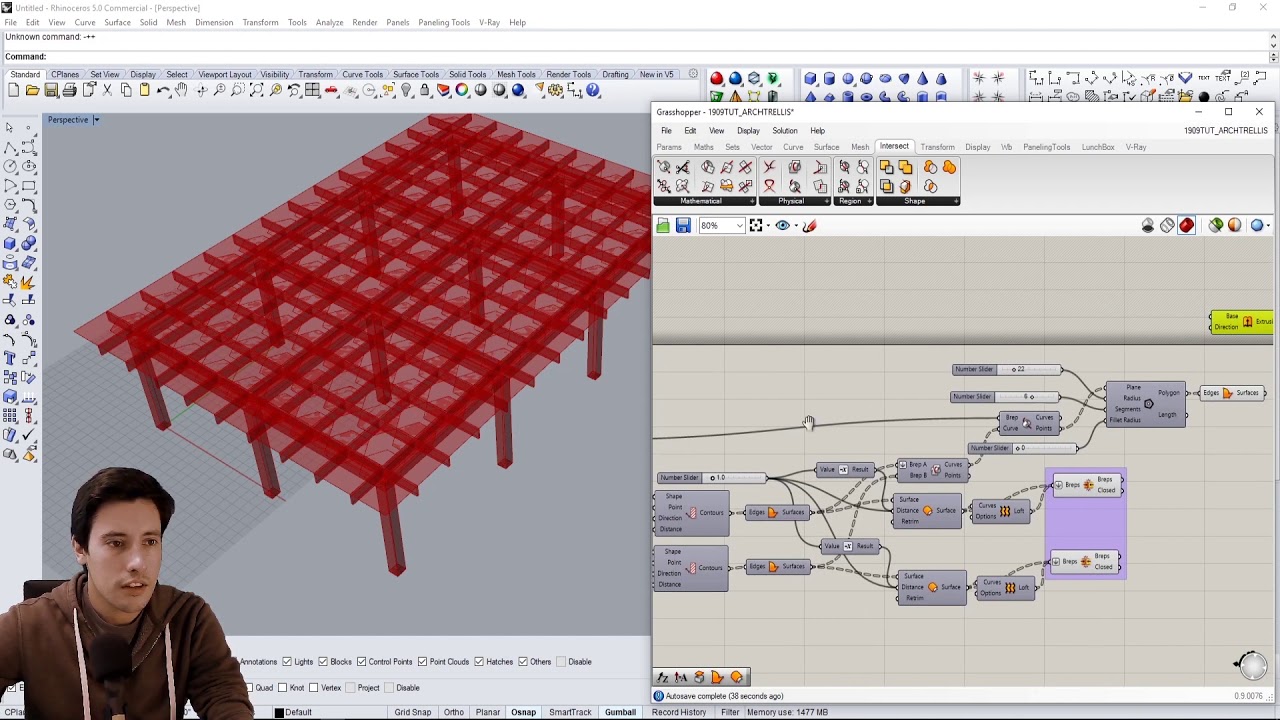The image size is (1280, 720).
Task: Click the light bulb Hide/Show icon
Action: [x=406, y=90]
